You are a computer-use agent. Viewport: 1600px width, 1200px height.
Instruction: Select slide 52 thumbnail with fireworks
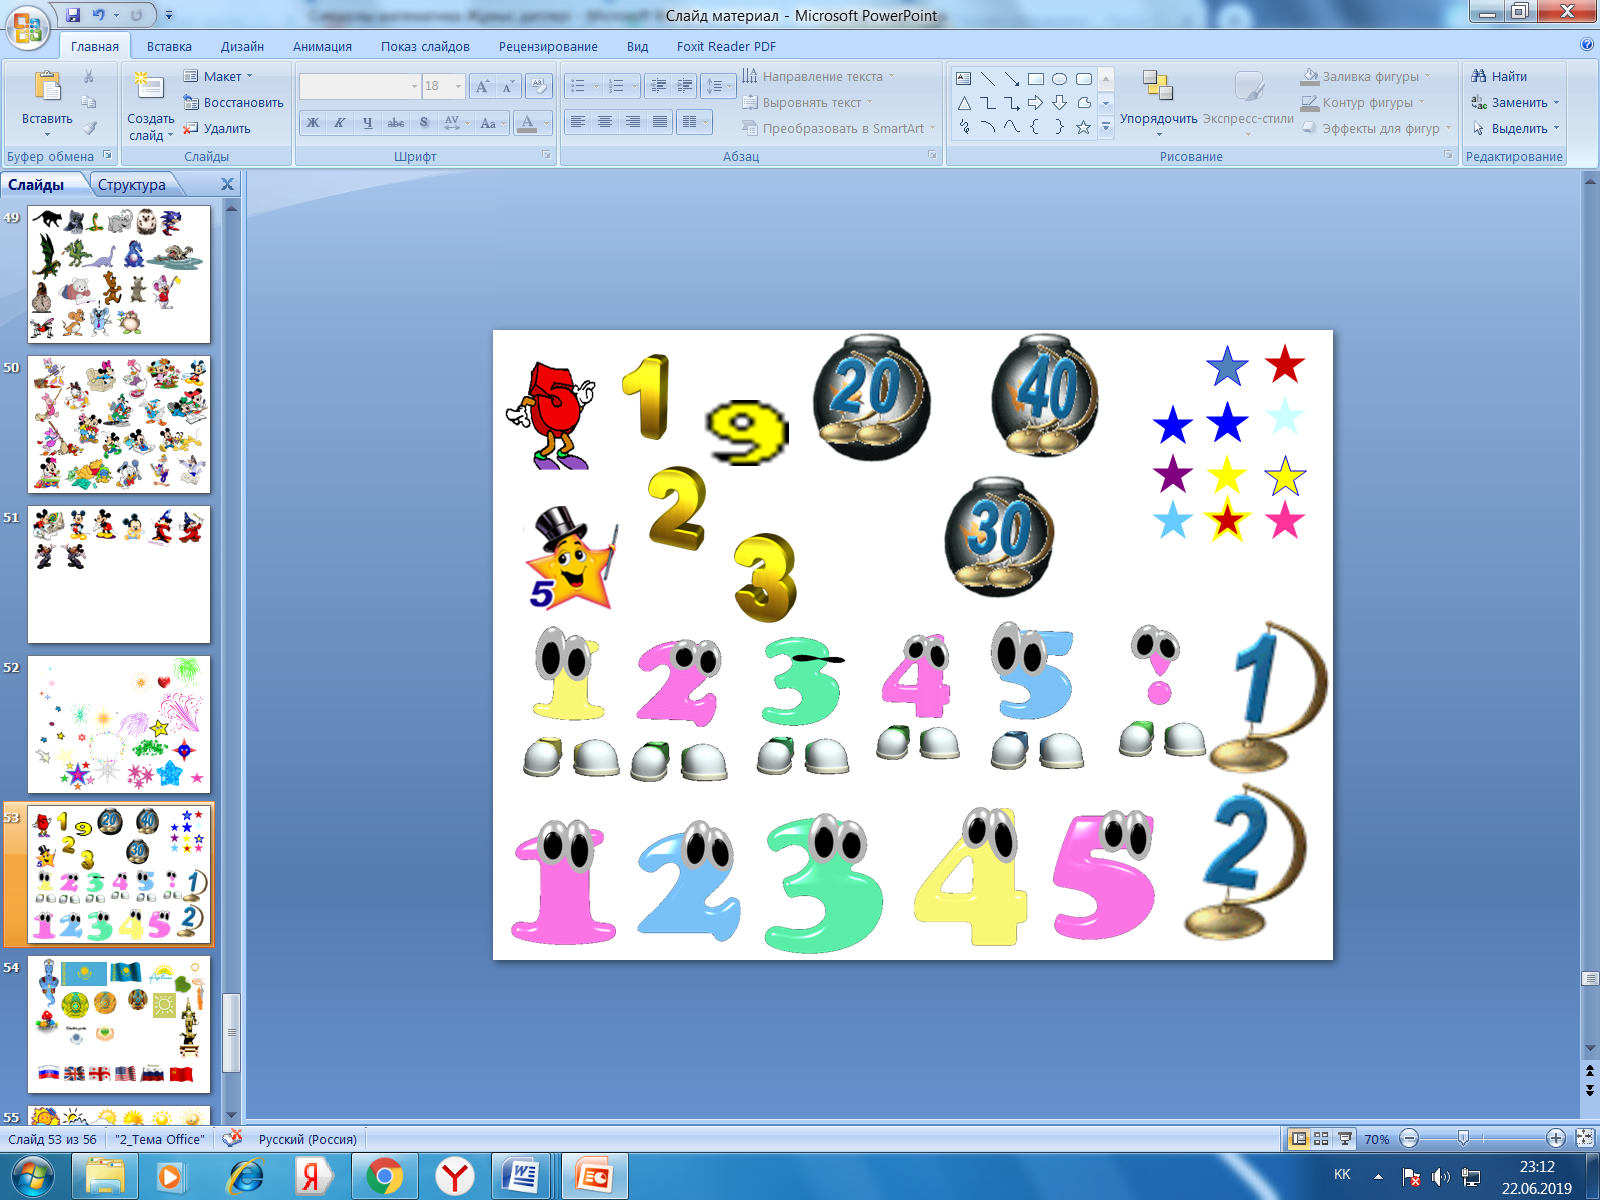[x=119, y=724]
